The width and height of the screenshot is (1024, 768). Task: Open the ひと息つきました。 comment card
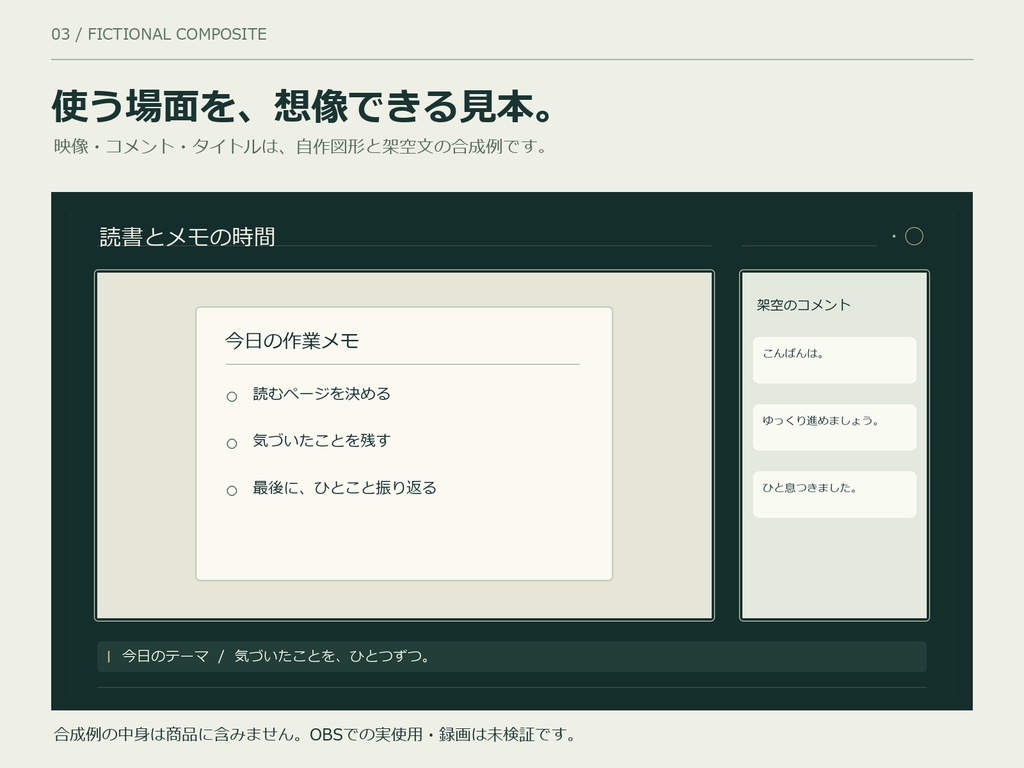click(835, 494)
